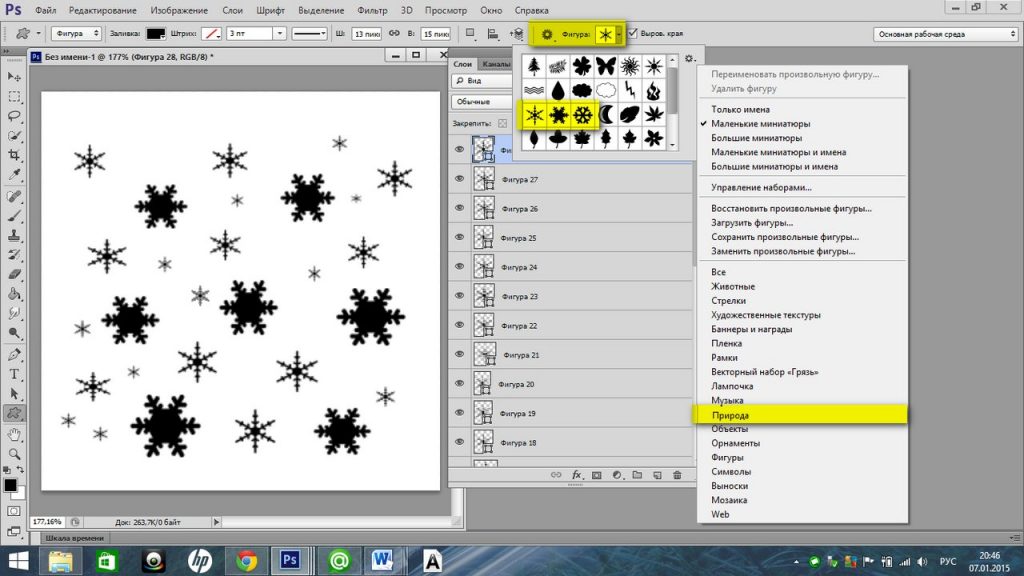Open the Фигура tool mode dropdown
Image resolution: width=1024 pixels, height=576 pixels.
click(x=76, y=33)
